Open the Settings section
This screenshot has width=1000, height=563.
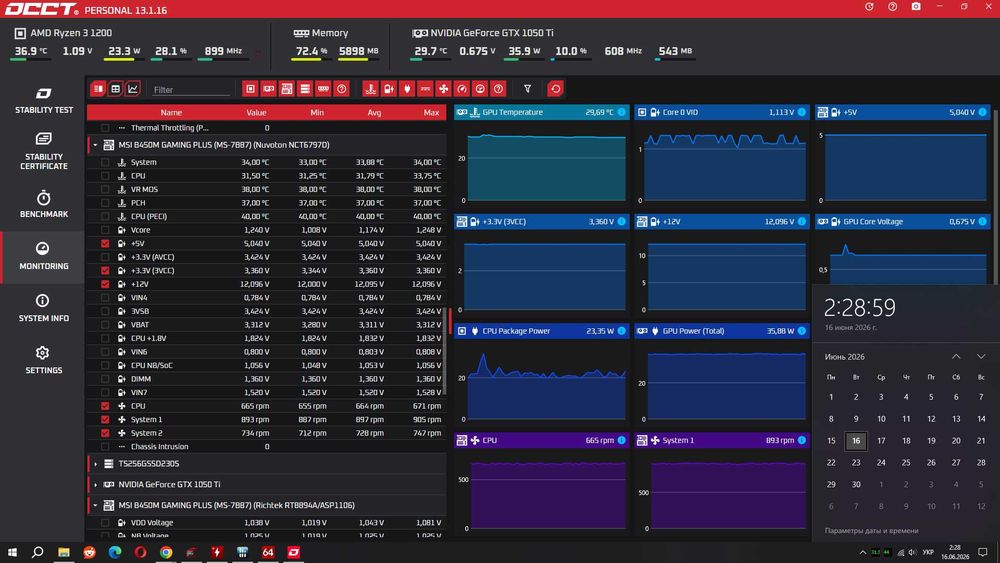click(43, 360)
